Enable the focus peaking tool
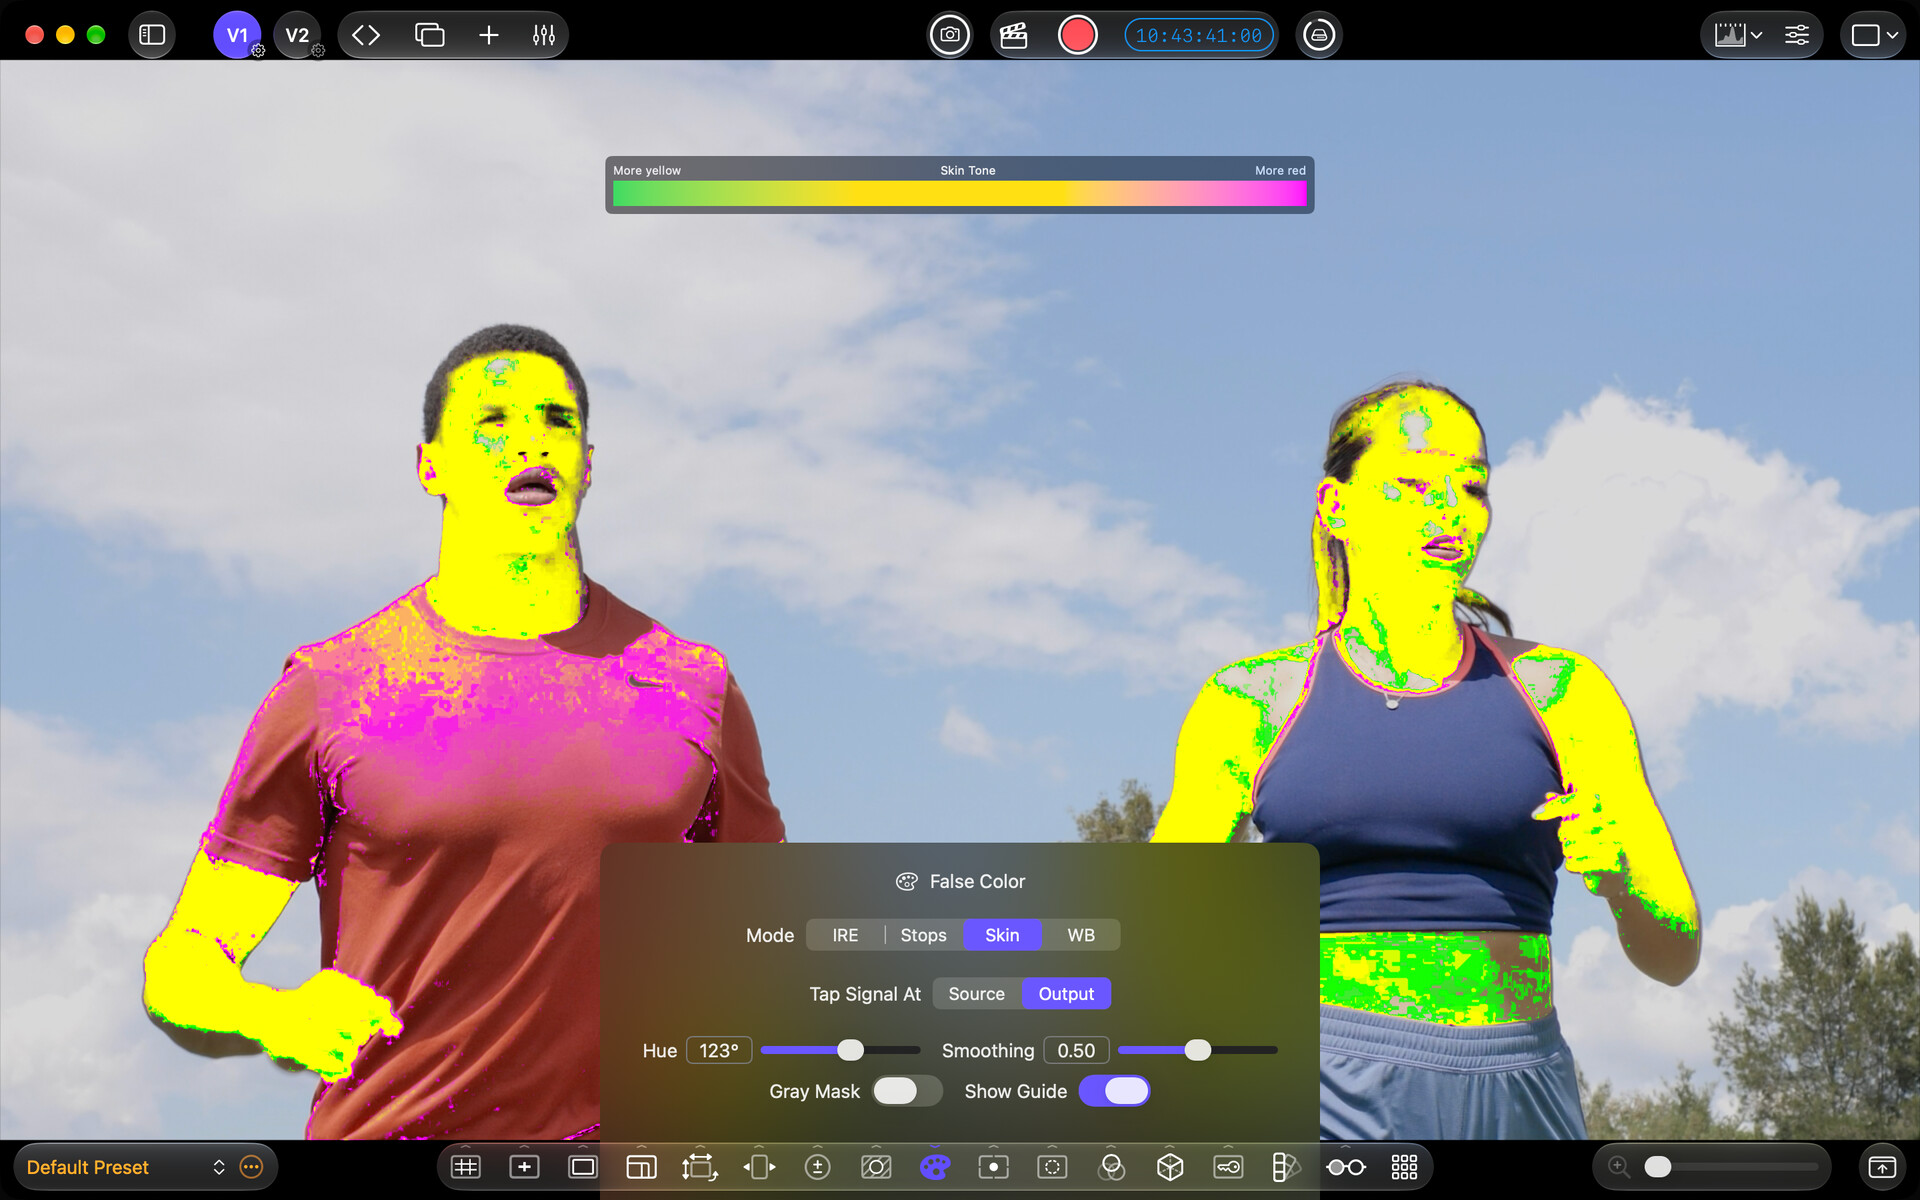This screenshot has width=1920, height=1200. pos(993,1167)
